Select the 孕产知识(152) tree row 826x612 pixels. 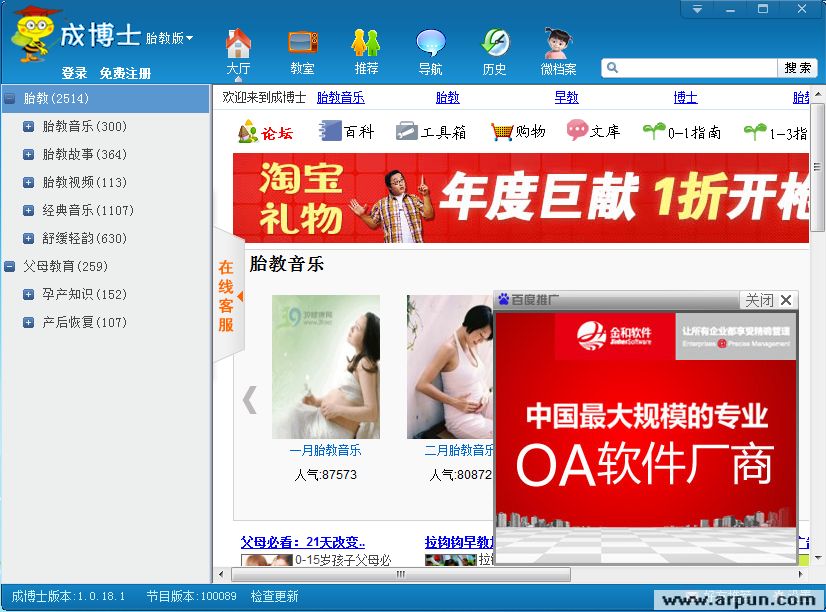click(x=105, y=294)
